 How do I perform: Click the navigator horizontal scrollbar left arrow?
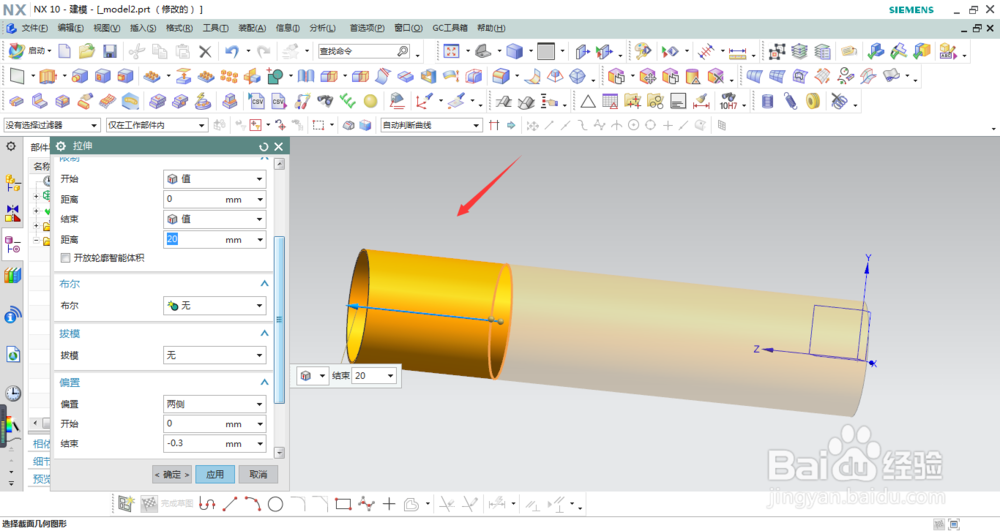pos(35,423)
